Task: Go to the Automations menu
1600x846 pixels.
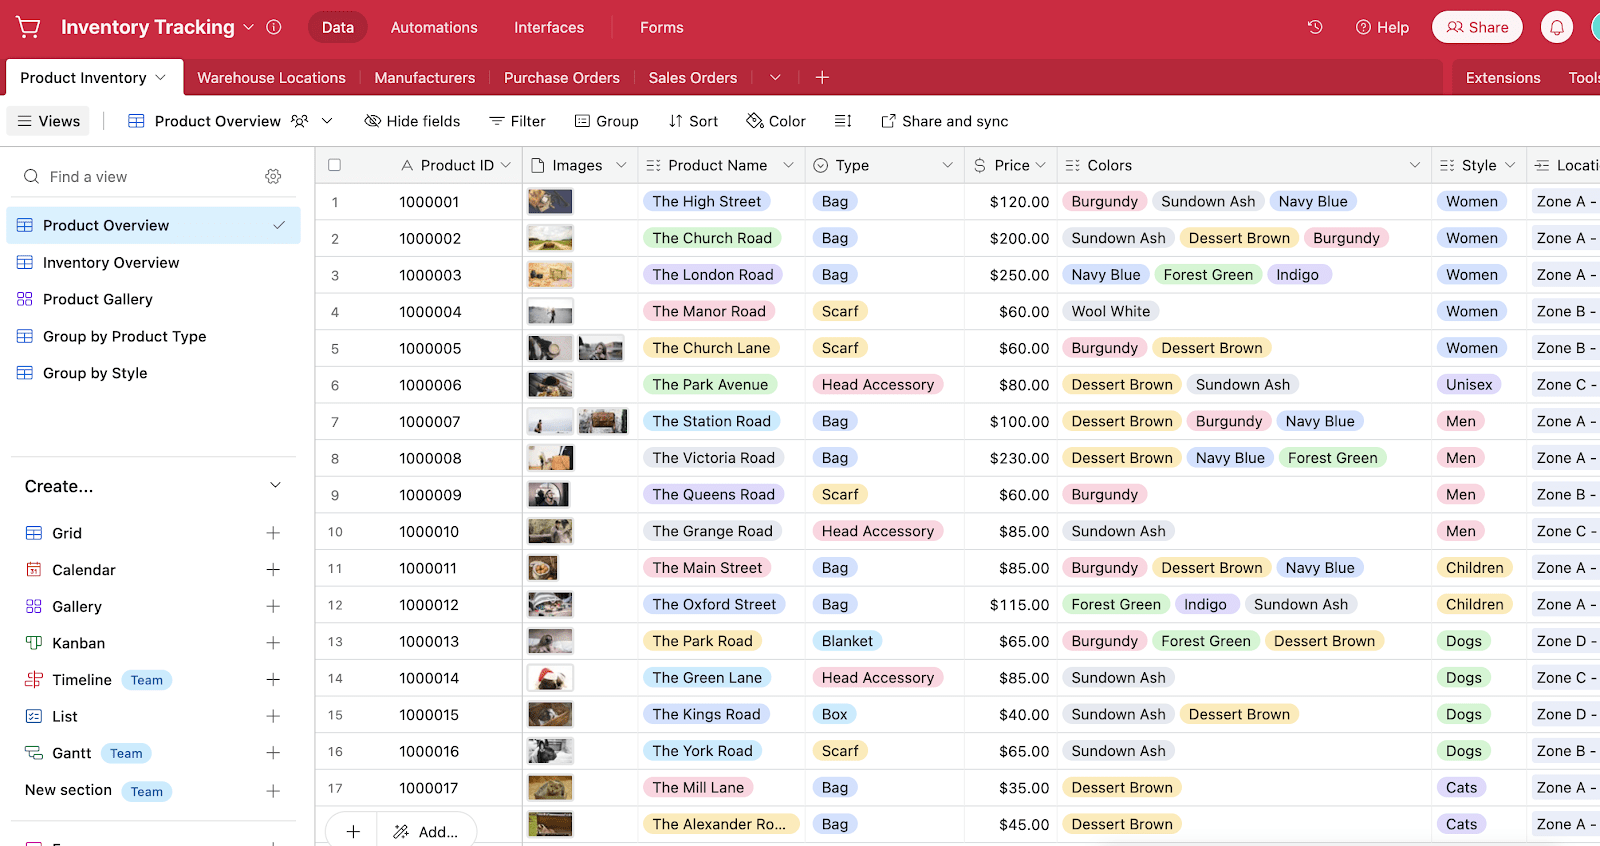Action: click(x=434, y=27)
